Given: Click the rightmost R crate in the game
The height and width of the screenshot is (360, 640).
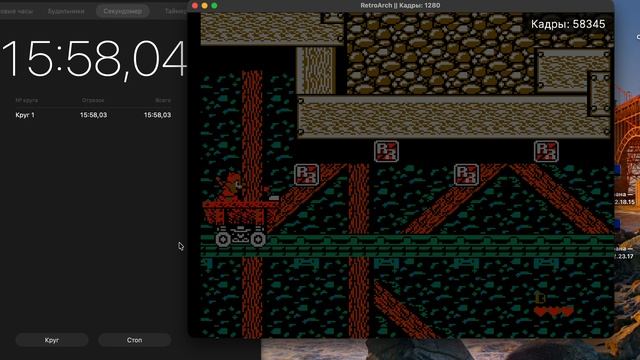Looking at the screenshot, I should click(546, 151).
